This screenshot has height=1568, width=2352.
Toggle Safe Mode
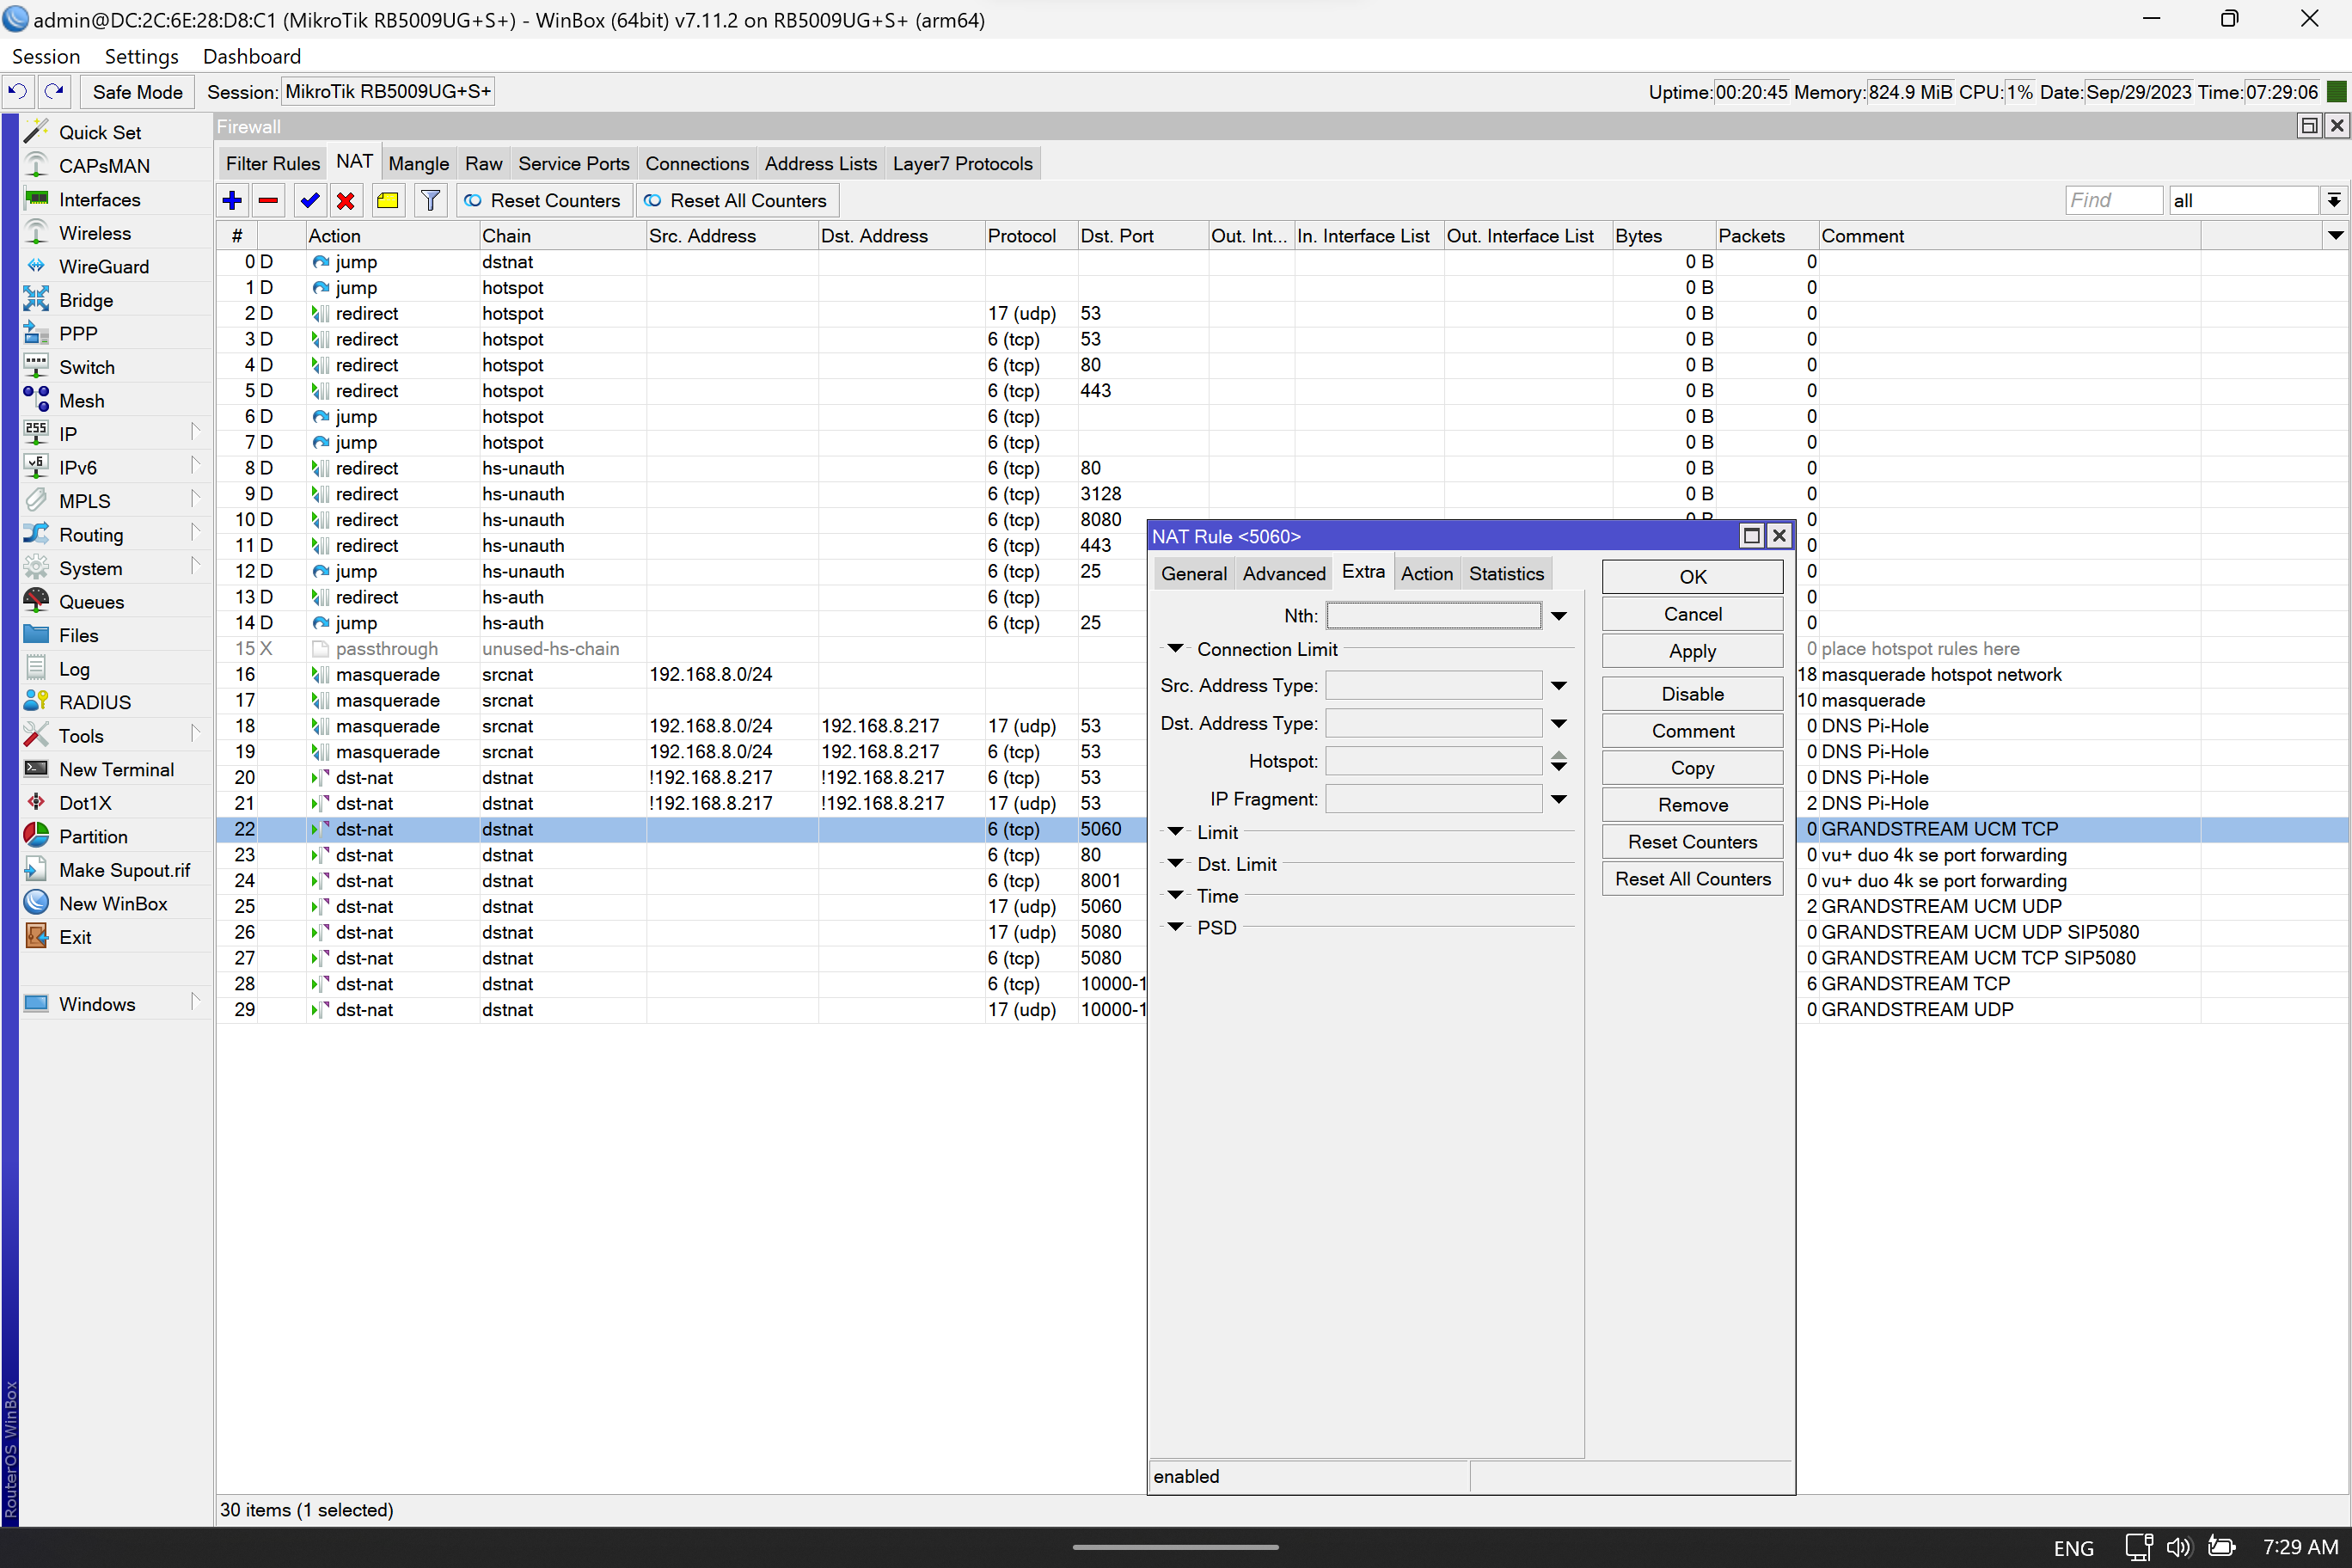tap(137, 91)
